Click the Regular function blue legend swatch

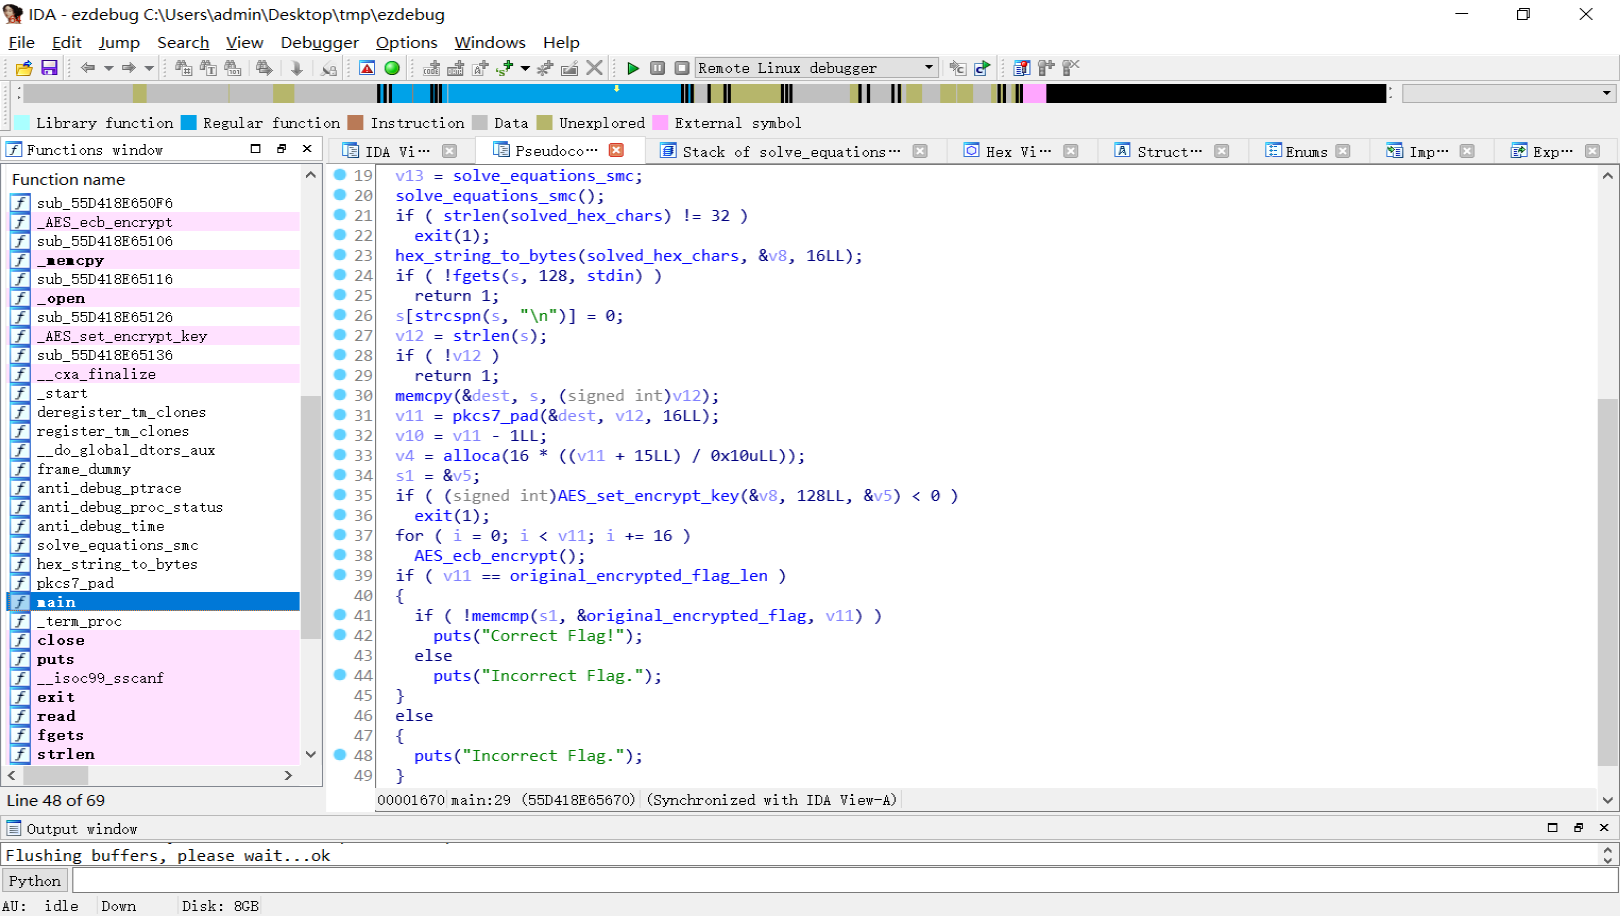click(x=189, y=123)
